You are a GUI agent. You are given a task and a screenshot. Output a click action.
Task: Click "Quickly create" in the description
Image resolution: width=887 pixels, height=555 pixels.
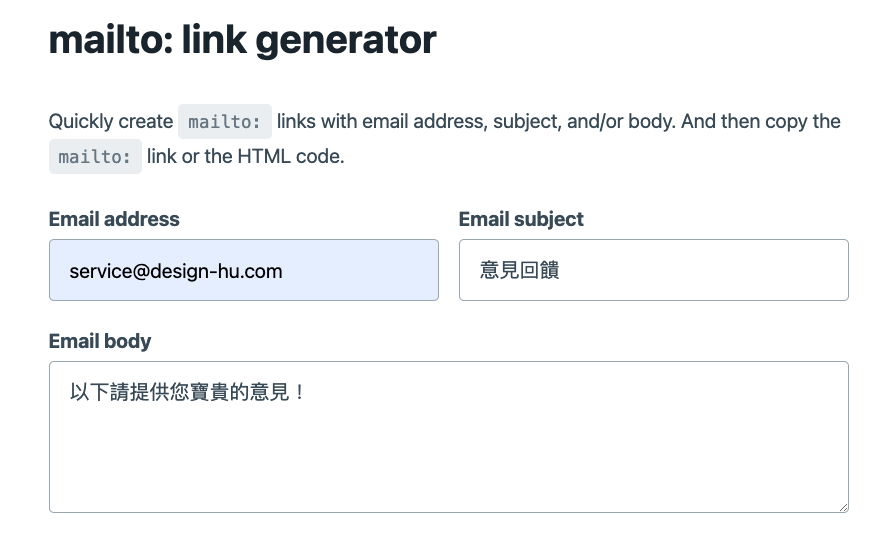click(110, 122)
